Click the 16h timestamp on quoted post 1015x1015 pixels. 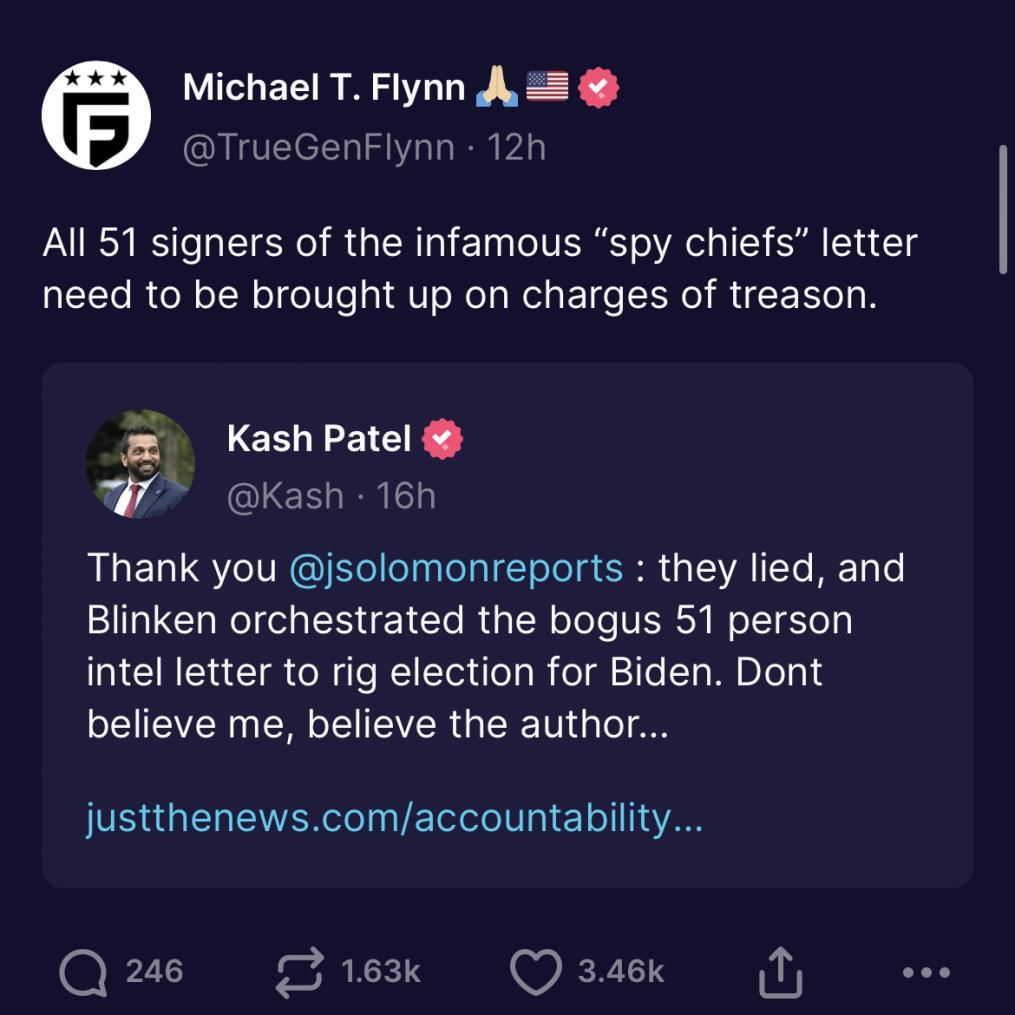click(406, 496)
